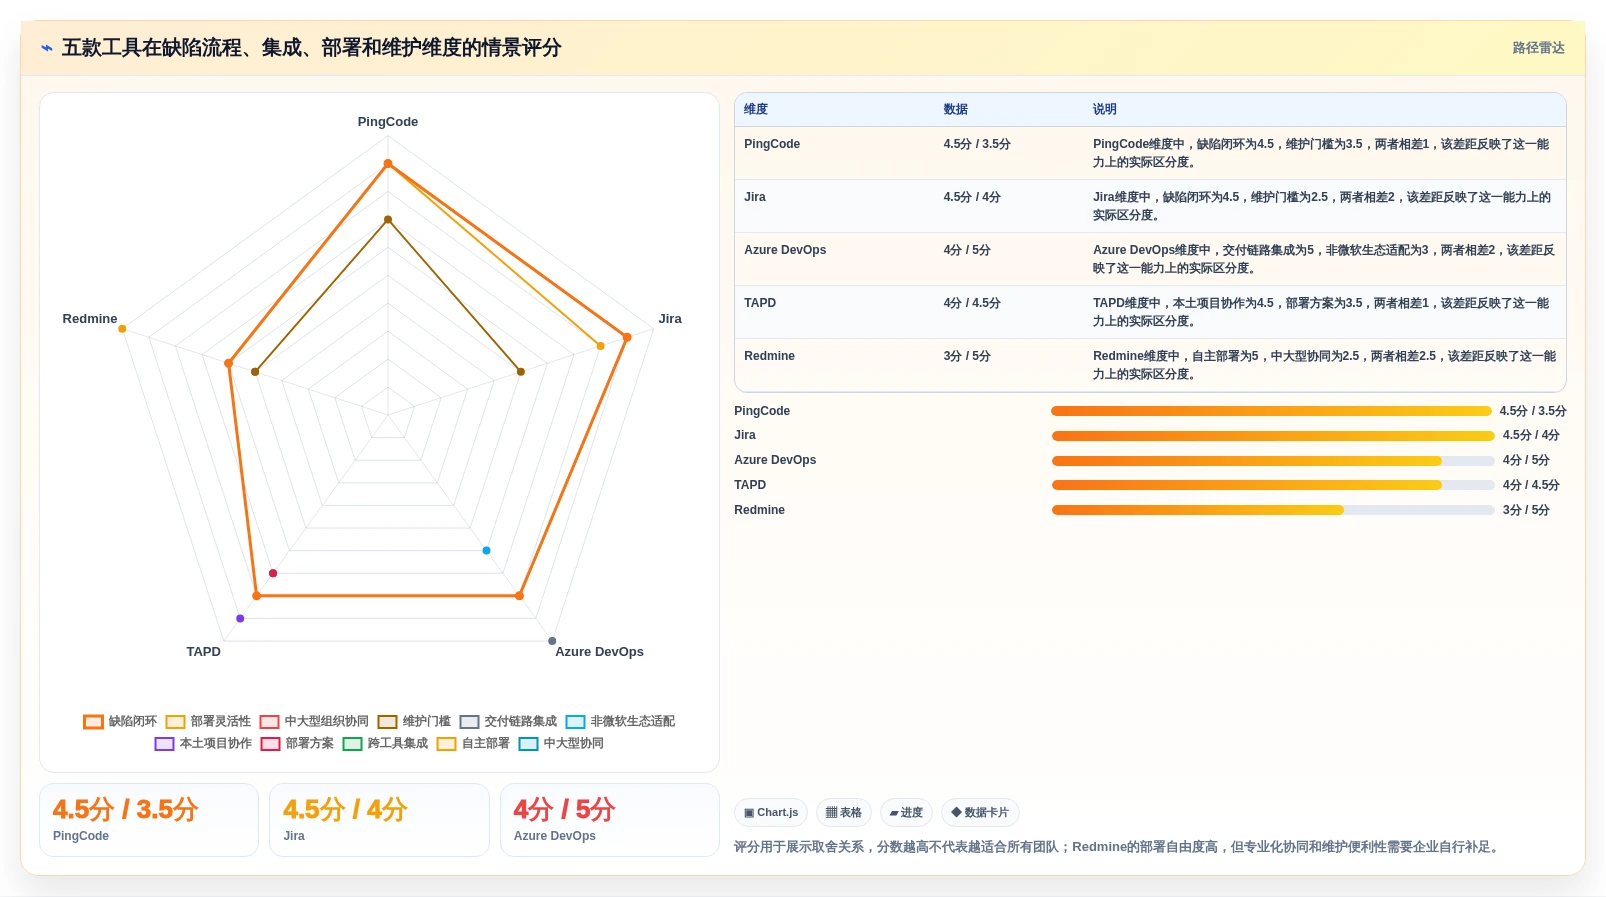Click the TAPD progress bar
The height and width of the screenshot is (897, 1606).
1273,485
